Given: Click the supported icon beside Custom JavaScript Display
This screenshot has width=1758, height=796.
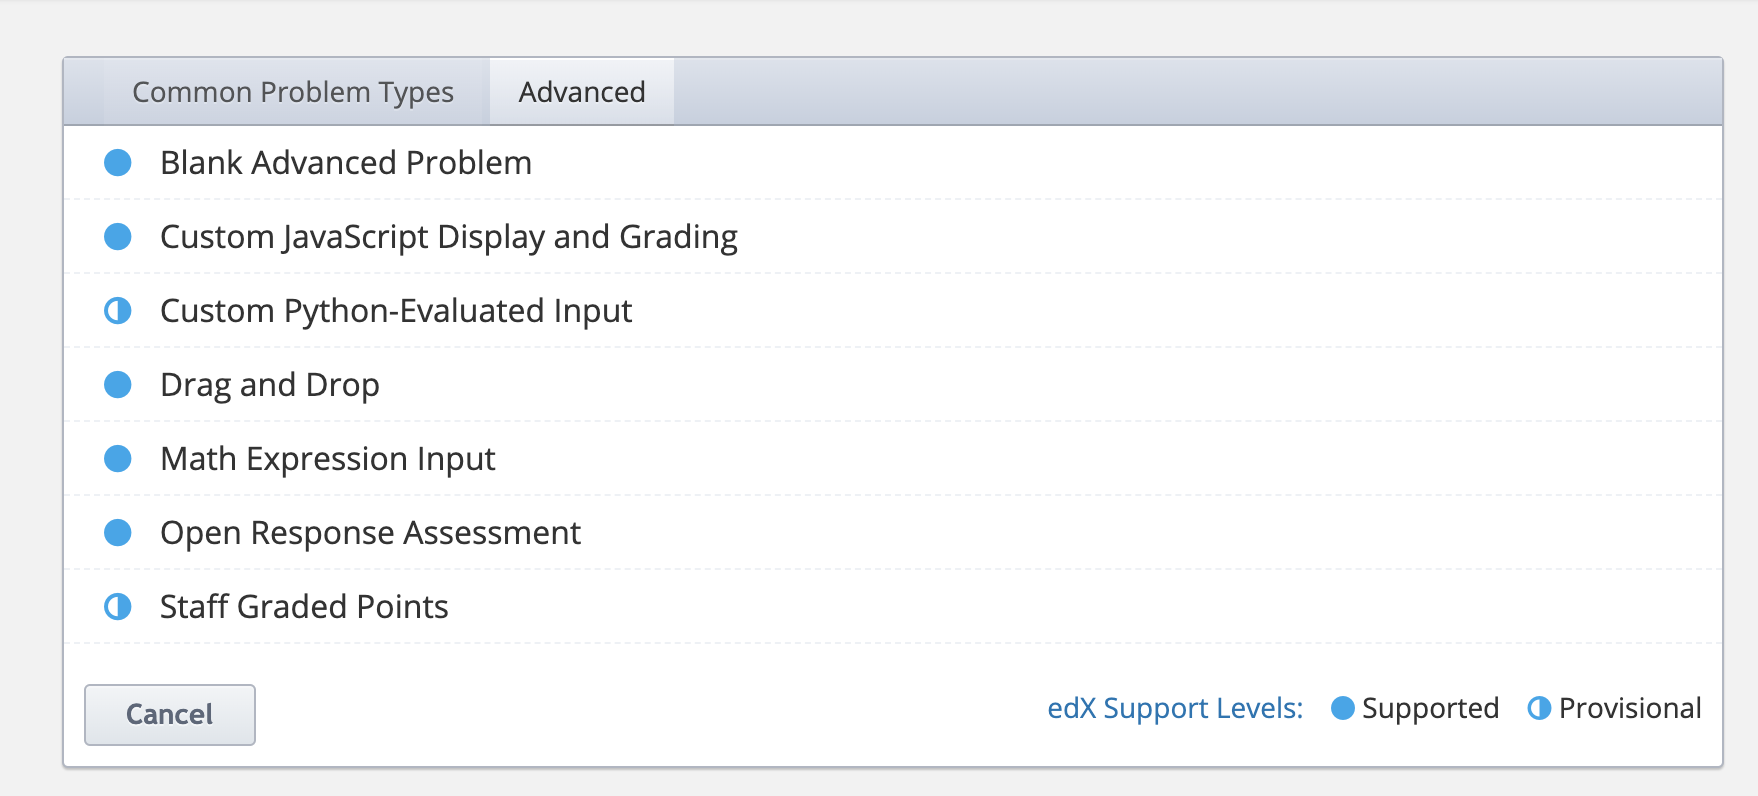Looking at the screenshot, I should [x=118, y=237].
